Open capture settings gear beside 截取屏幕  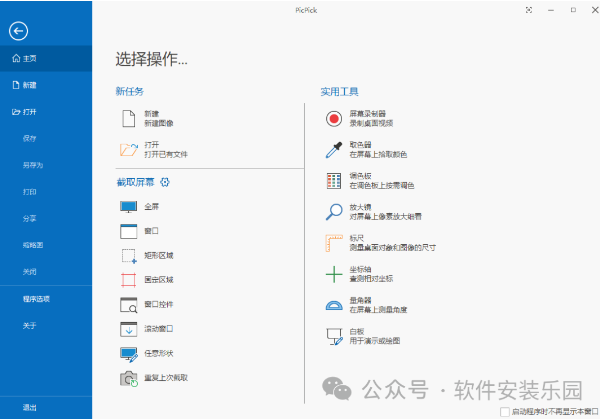pyautogui.click(x=165, y=181)
